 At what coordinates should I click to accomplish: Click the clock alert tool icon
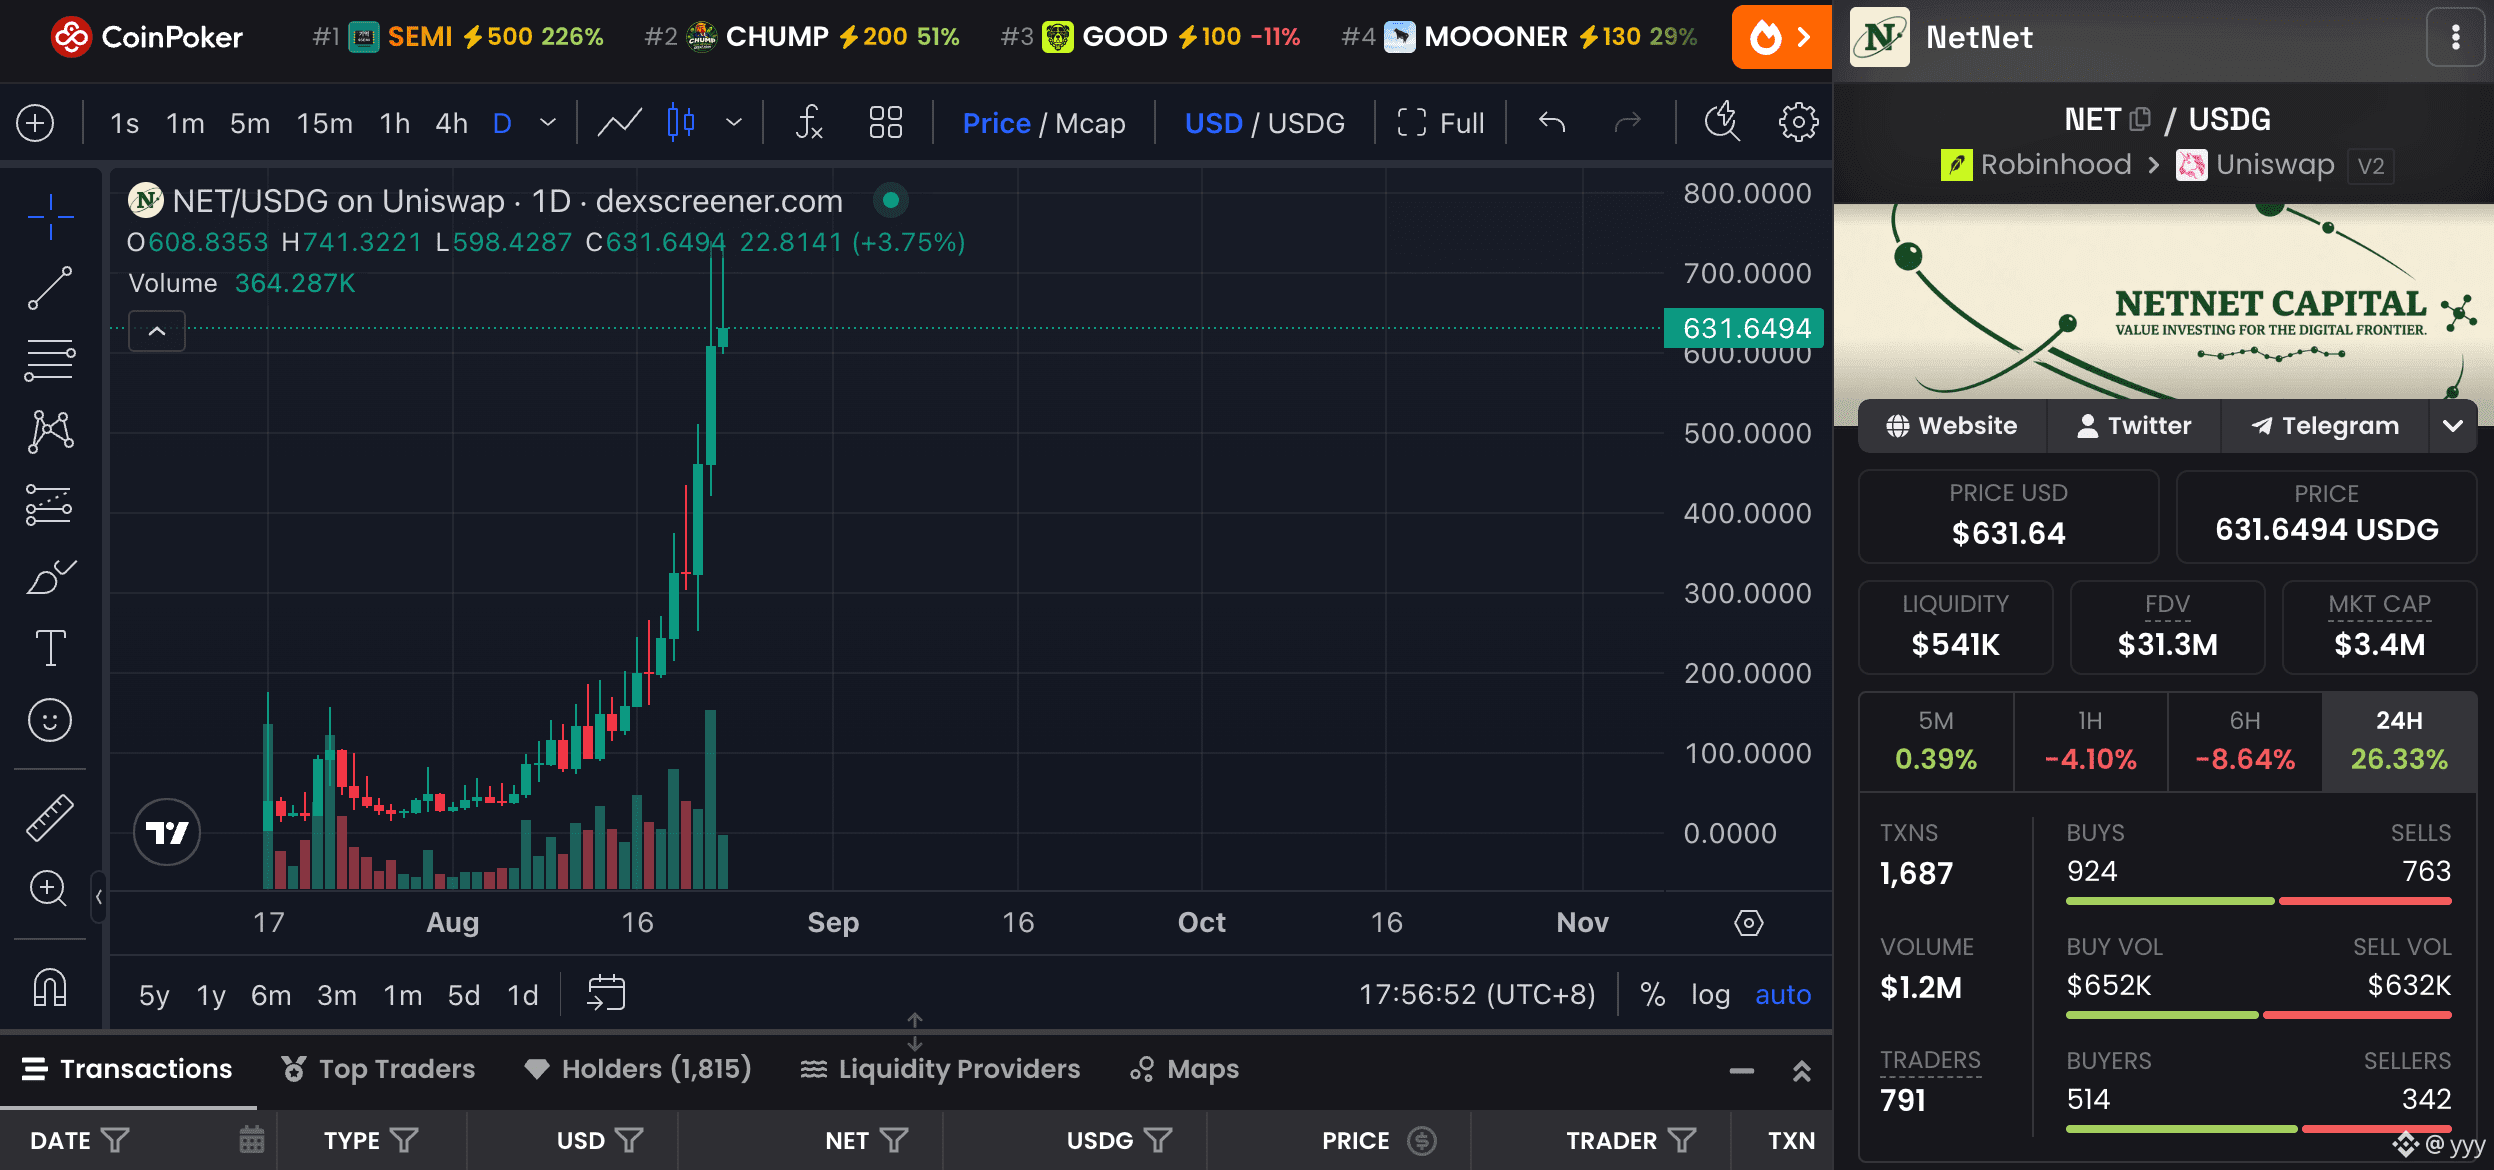[x=1722, y=123]
